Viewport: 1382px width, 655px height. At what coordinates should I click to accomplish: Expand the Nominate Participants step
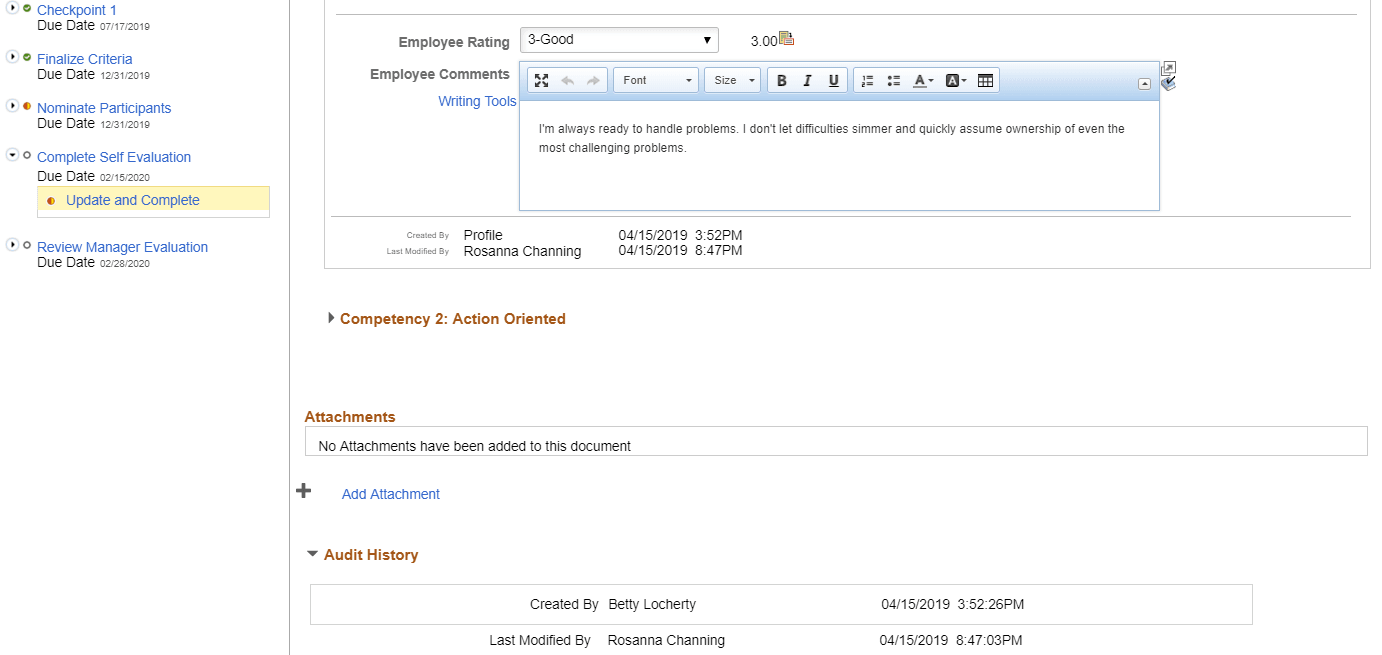coord(12,106)
